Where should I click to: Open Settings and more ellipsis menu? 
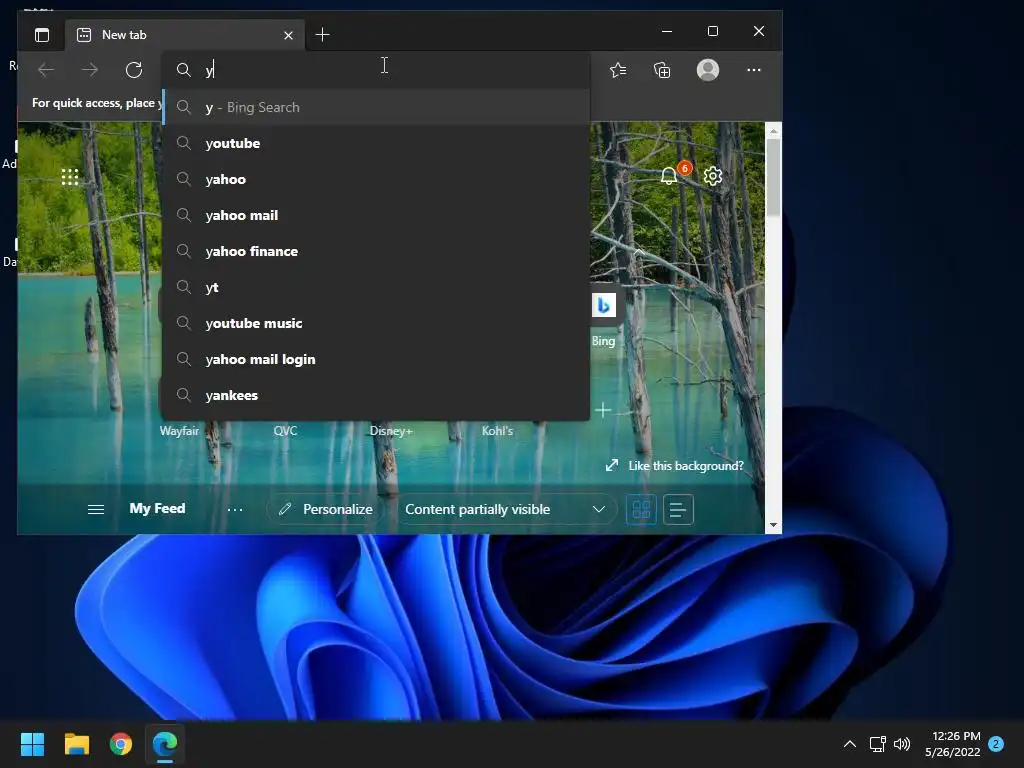pyautogui.click(x=754, y=70)
